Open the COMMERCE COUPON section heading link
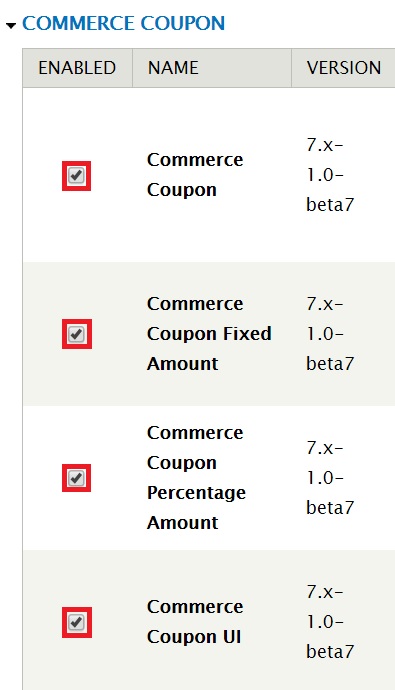The height and width of the screenshot is (690, 395). pos(124,23)
